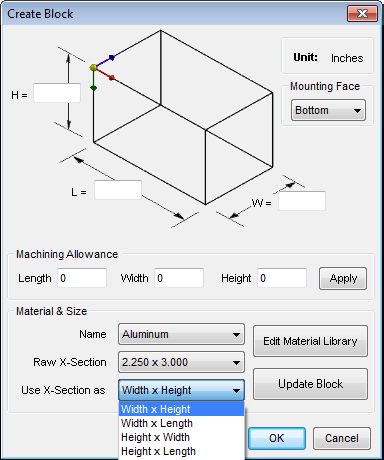
Task: Confirm with the OK button
Action: (277, 438)
